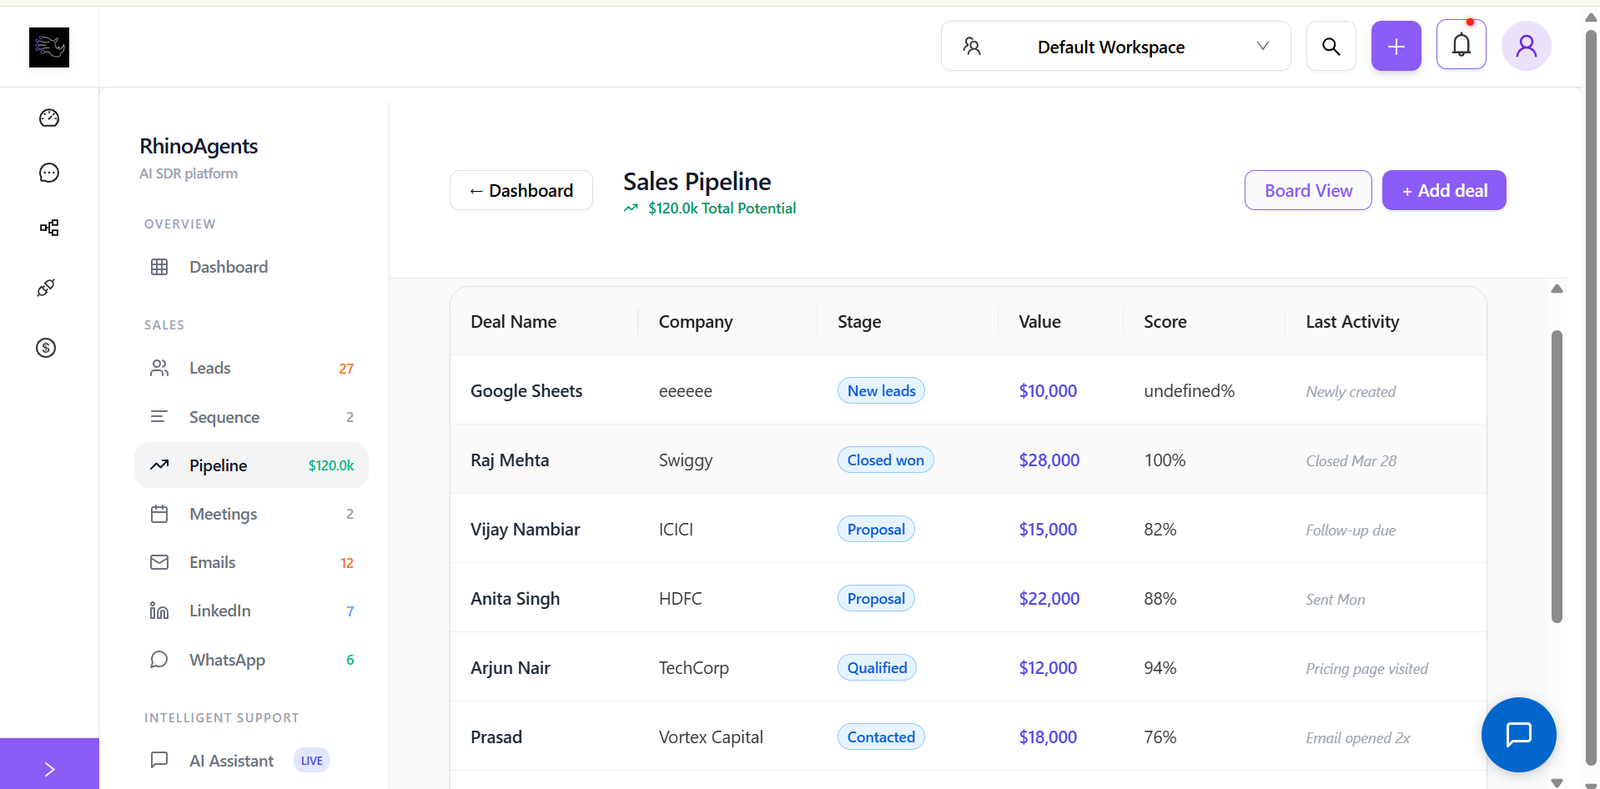Screen dimensions: 1600x789
Task: Click the Arjun Nair deal name
Action: click(x=510, y=668)
